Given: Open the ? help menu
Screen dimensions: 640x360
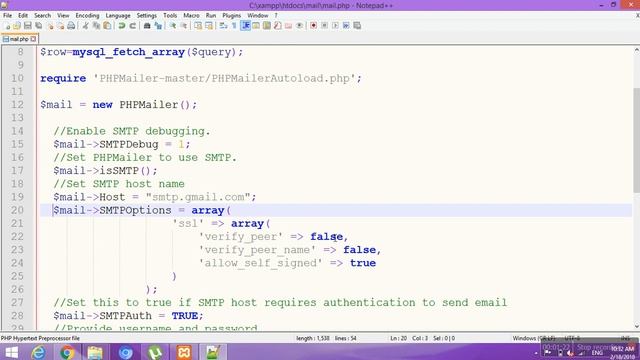Looking at the screenshot, I should pos(276,16).
